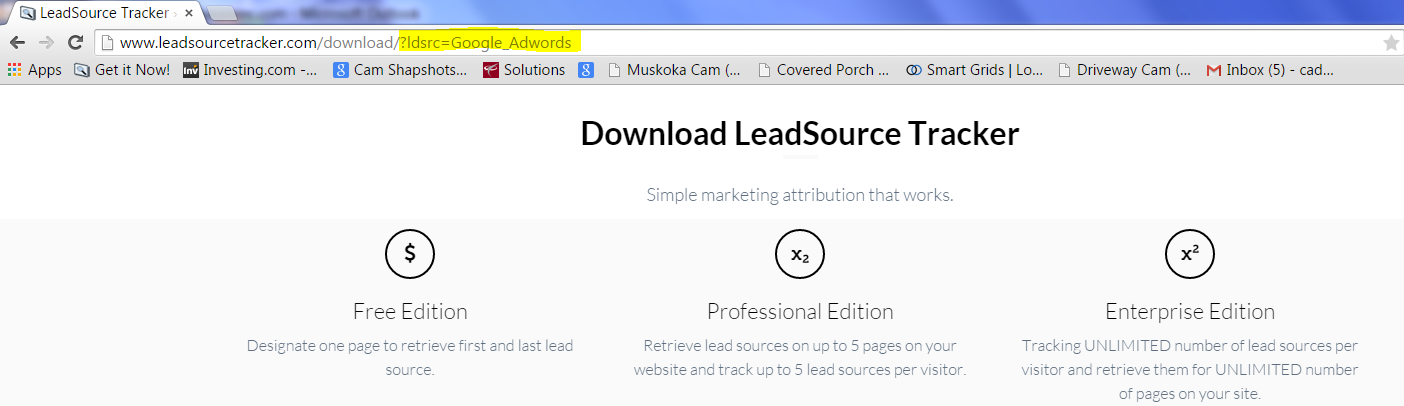Click 'Tracking UNLIMITED number of lead sources' text
This screenshot has height=406, width=1404.
[x=1190, y=369]
